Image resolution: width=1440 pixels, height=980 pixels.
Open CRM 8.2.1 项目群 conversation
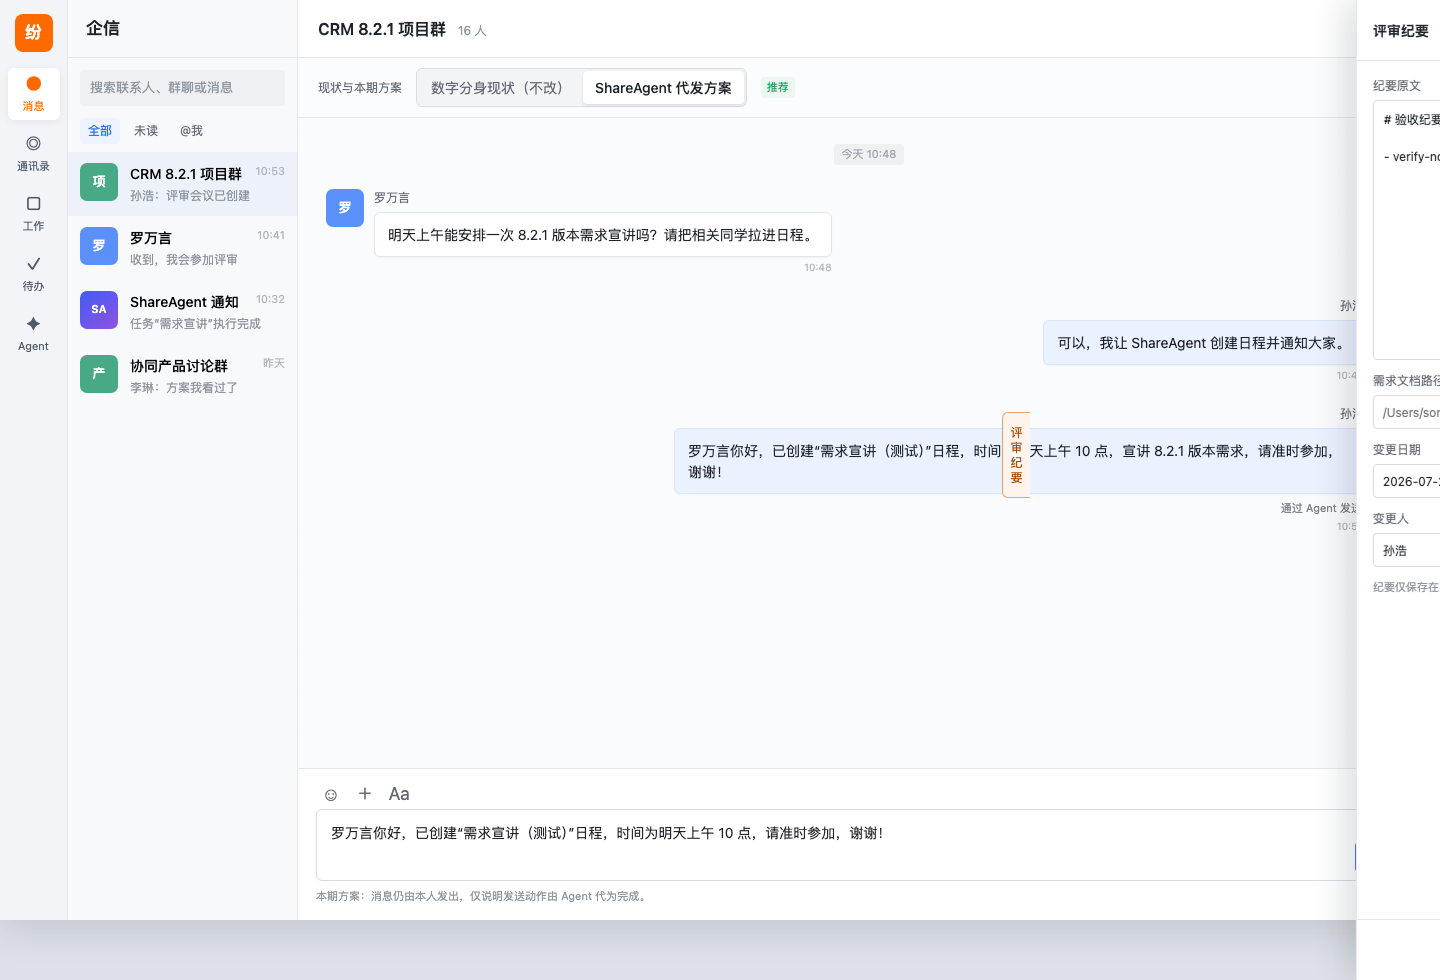point(182,184)
